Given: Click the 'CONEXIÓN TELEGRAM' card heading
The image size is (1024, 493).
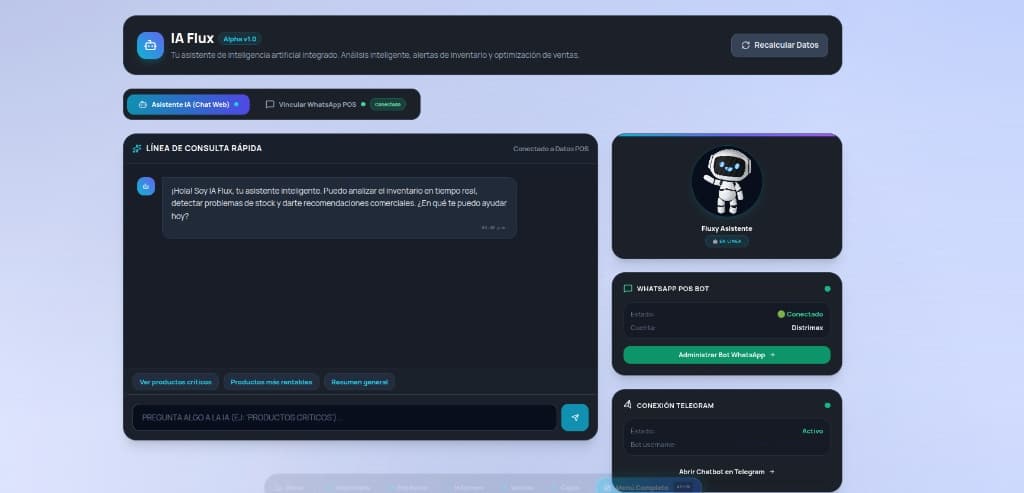Looking at the screenshot, I should 675,406.
